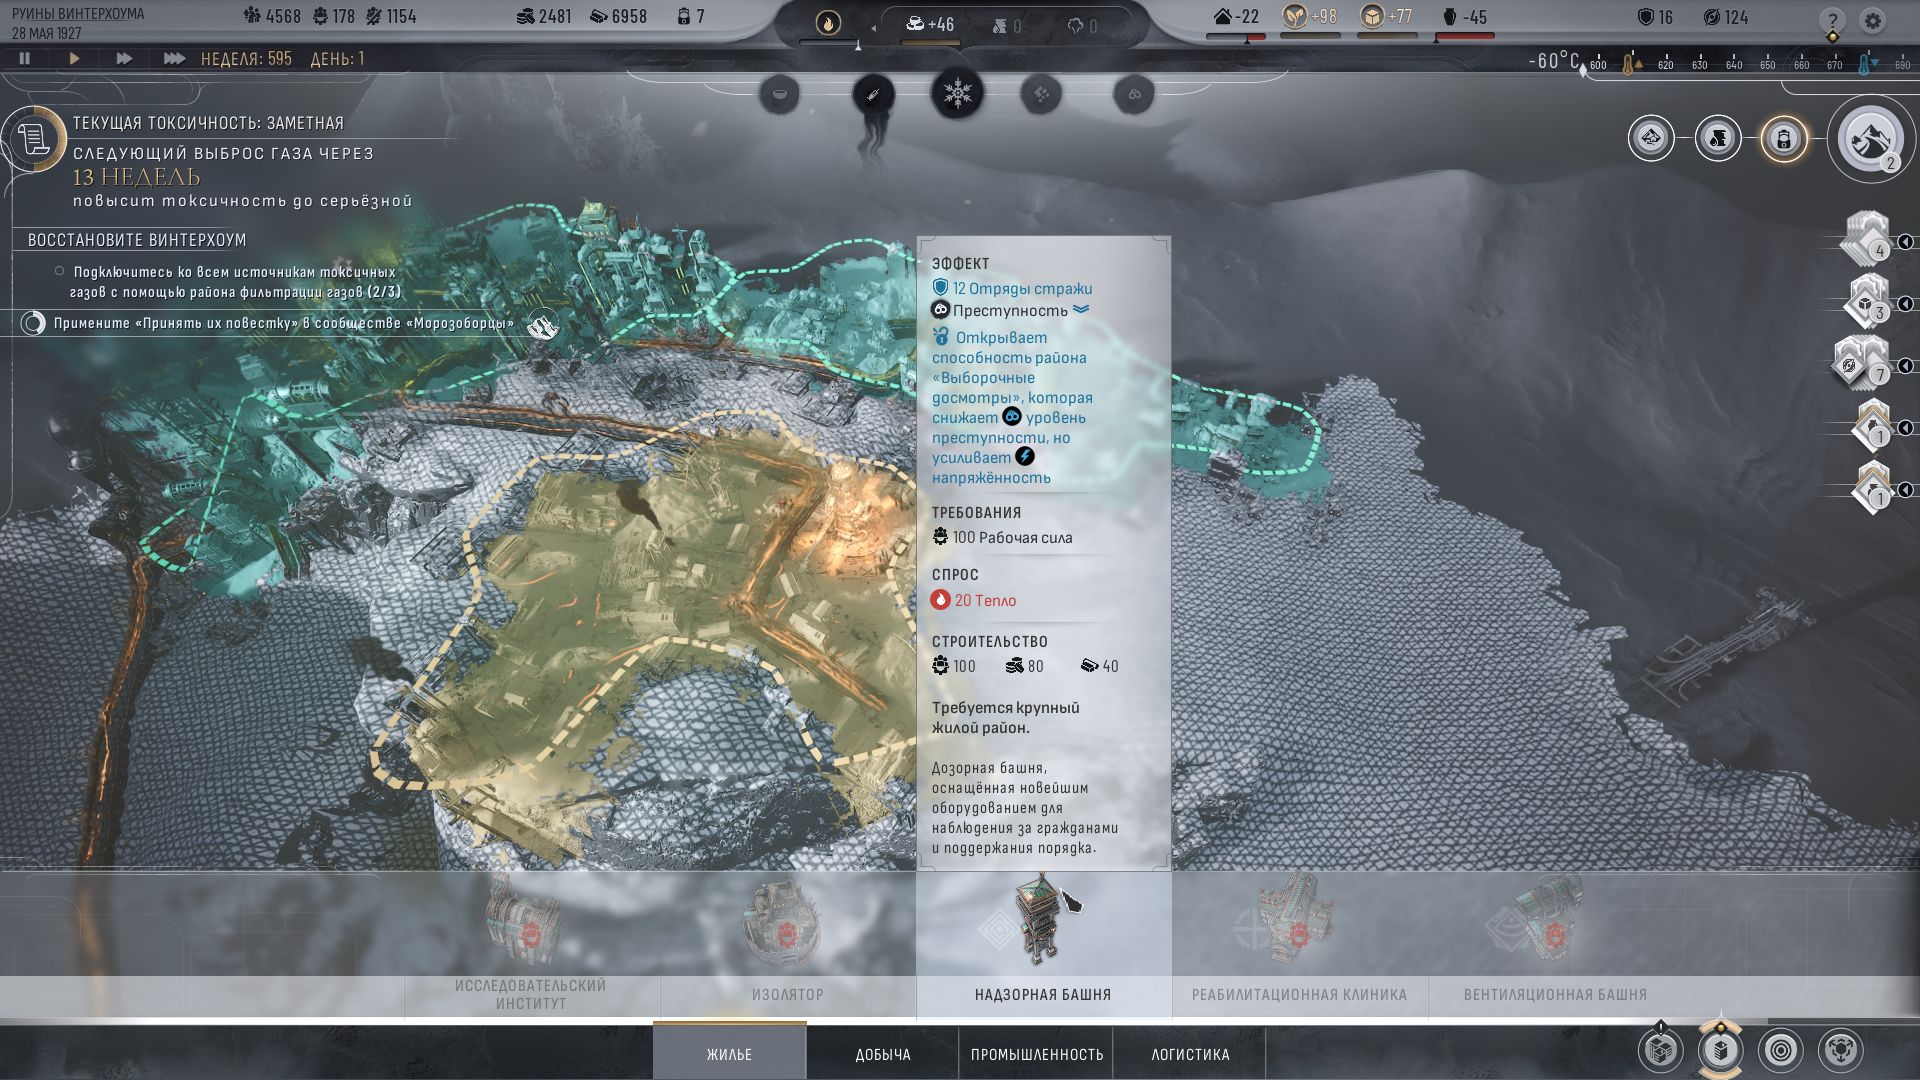Click the concentric rings icon in bottom-right corner
1920x1080 pixels.
[1780, 1050]
